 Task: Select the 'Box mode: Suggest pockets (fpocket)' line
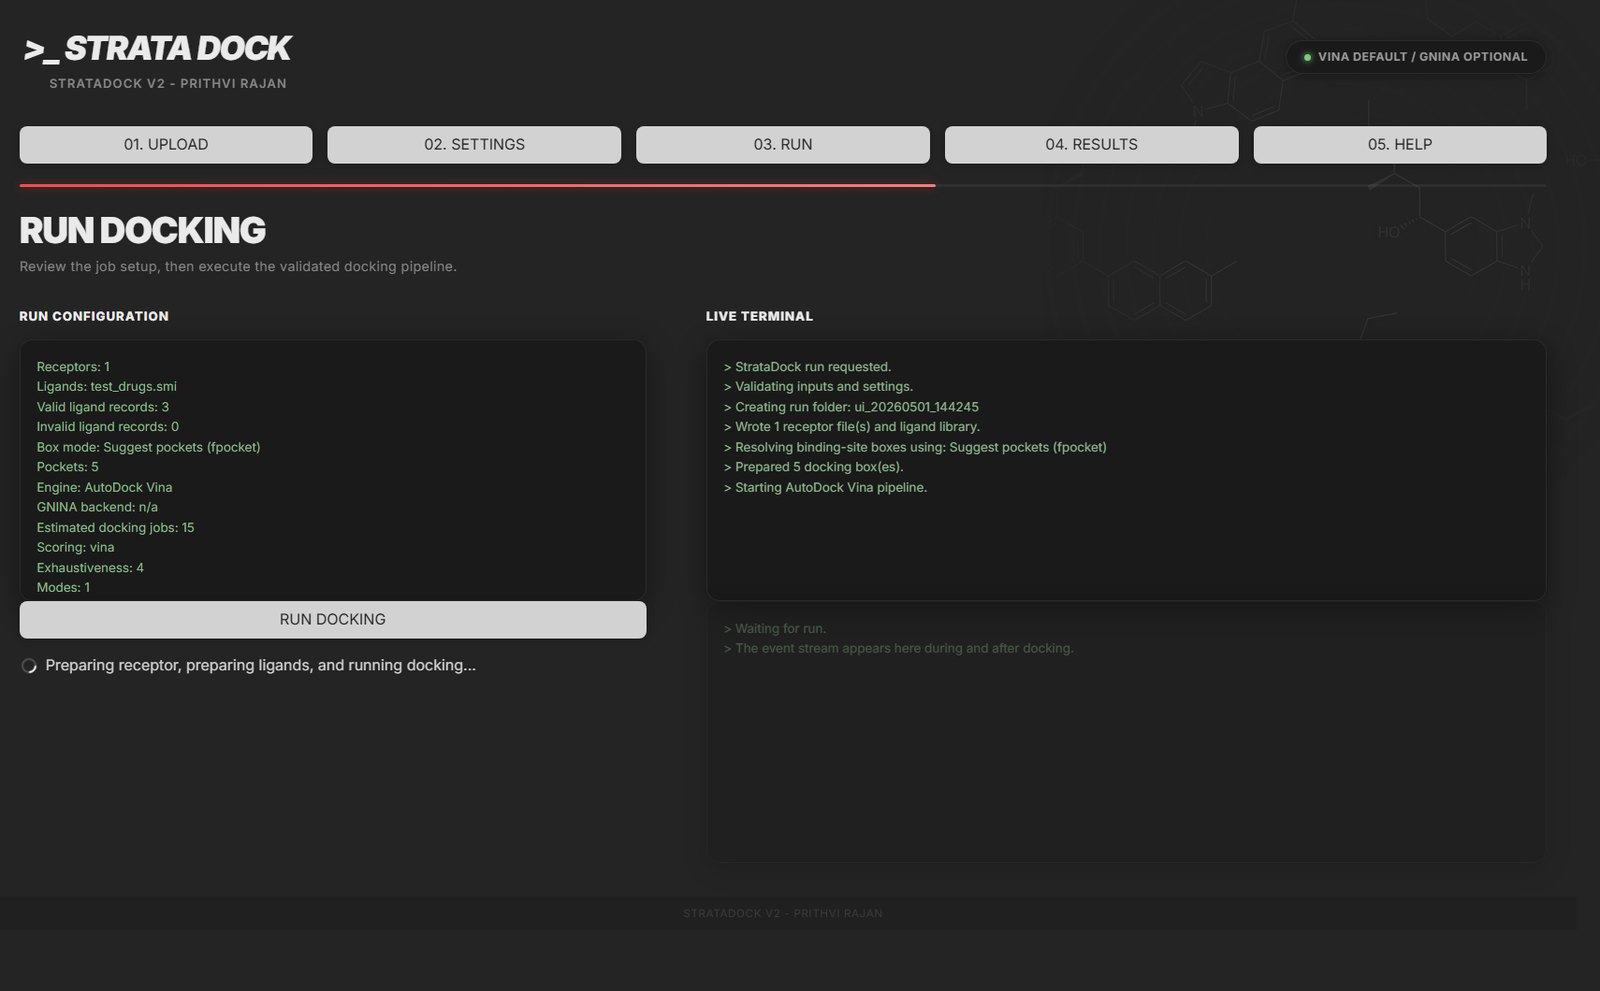point(148,447)
